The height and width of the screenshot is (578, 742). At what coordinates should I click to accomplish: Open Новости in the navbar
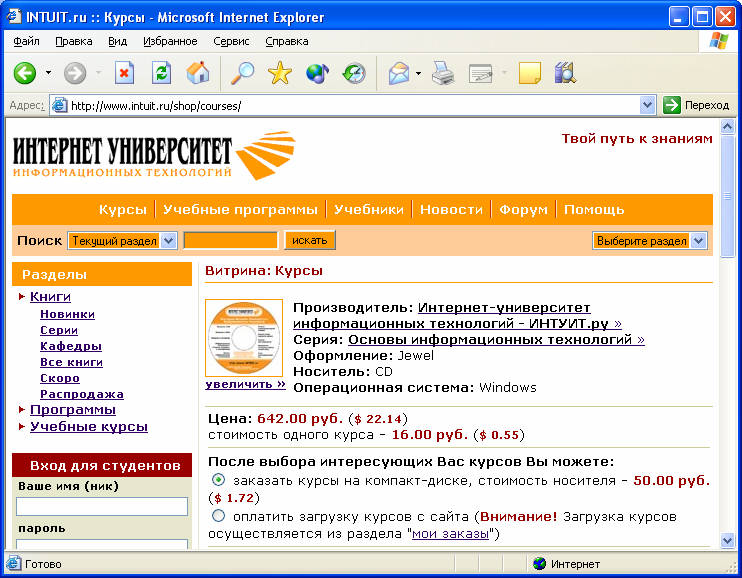(x=451, y=209)
